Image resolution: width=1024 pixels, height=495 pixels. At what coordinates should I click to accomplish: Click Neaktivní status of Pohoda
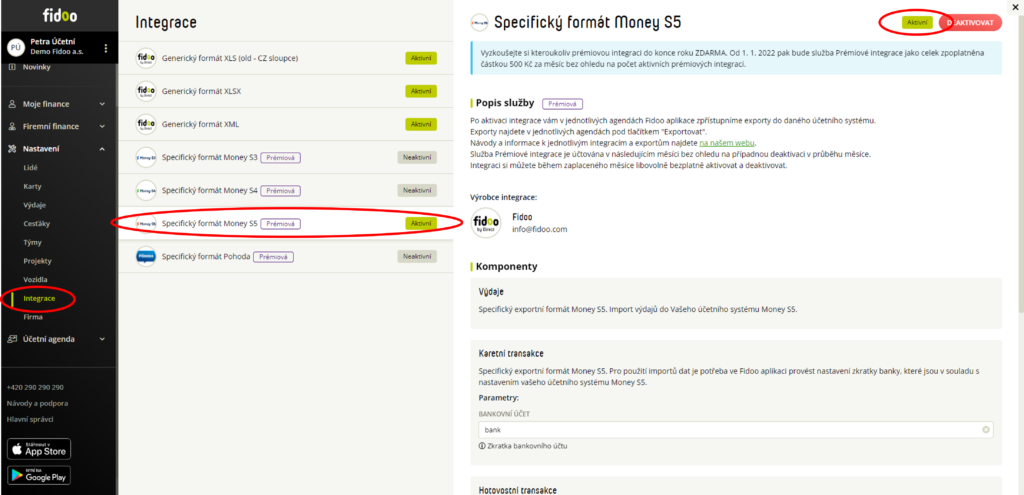pyautogui.click(x=417, y=257)
